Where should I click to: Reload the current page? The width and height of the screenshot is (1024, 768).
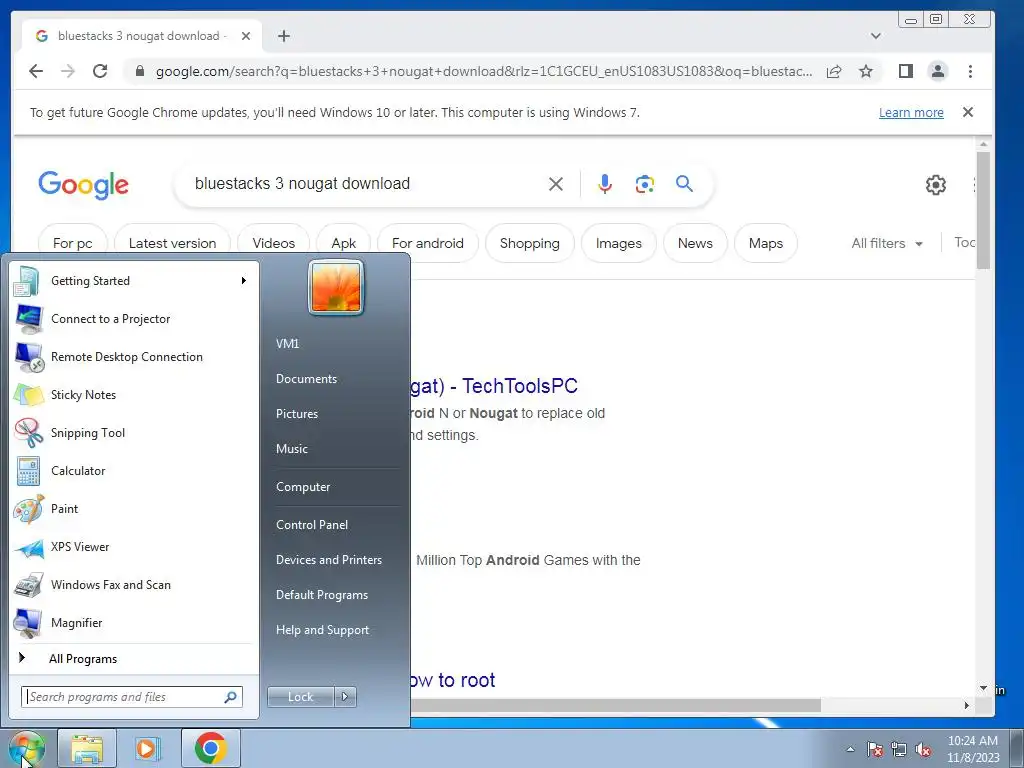(x=100, y=71)
